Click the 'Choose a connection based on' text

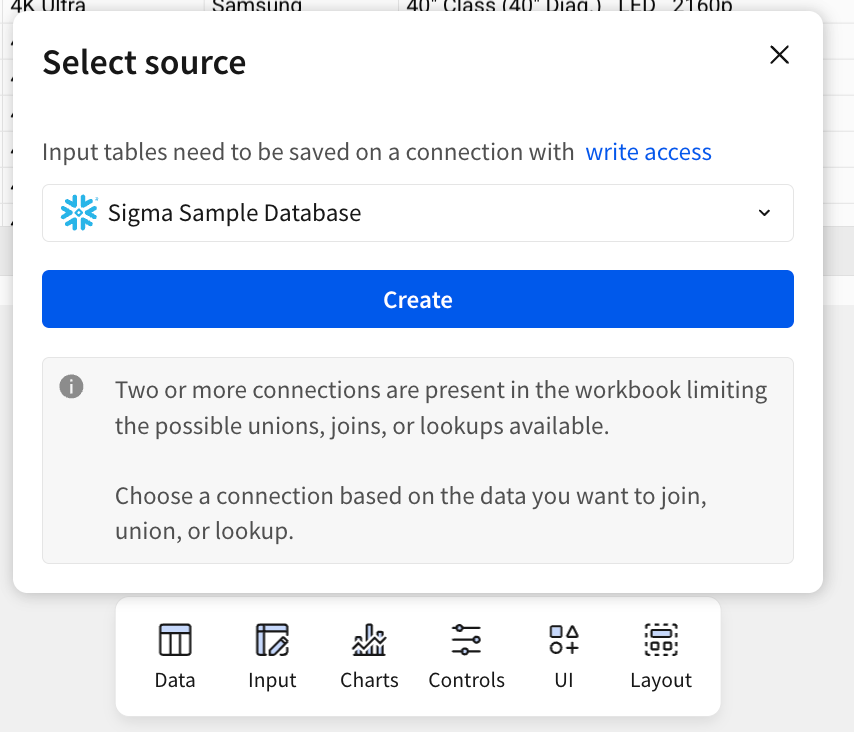click(x=411, y=513)
